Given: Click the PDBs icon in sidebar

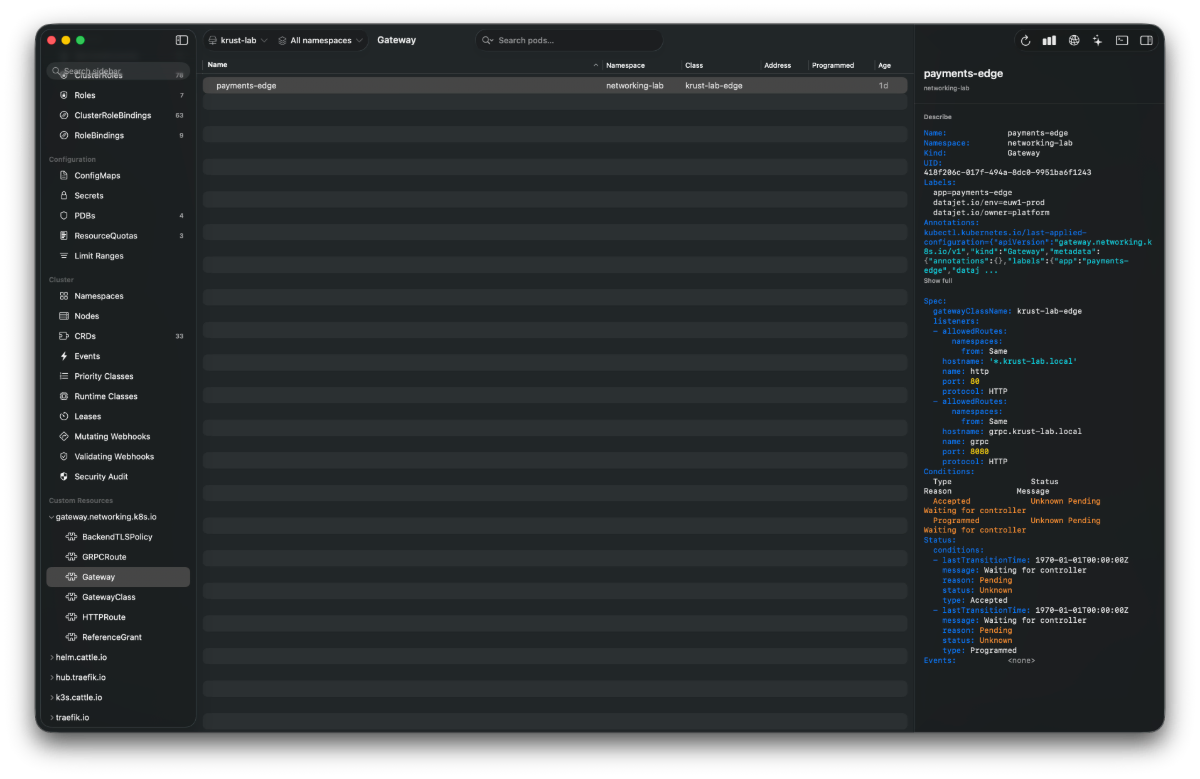Looking at the screenshot, I should 64,216.
